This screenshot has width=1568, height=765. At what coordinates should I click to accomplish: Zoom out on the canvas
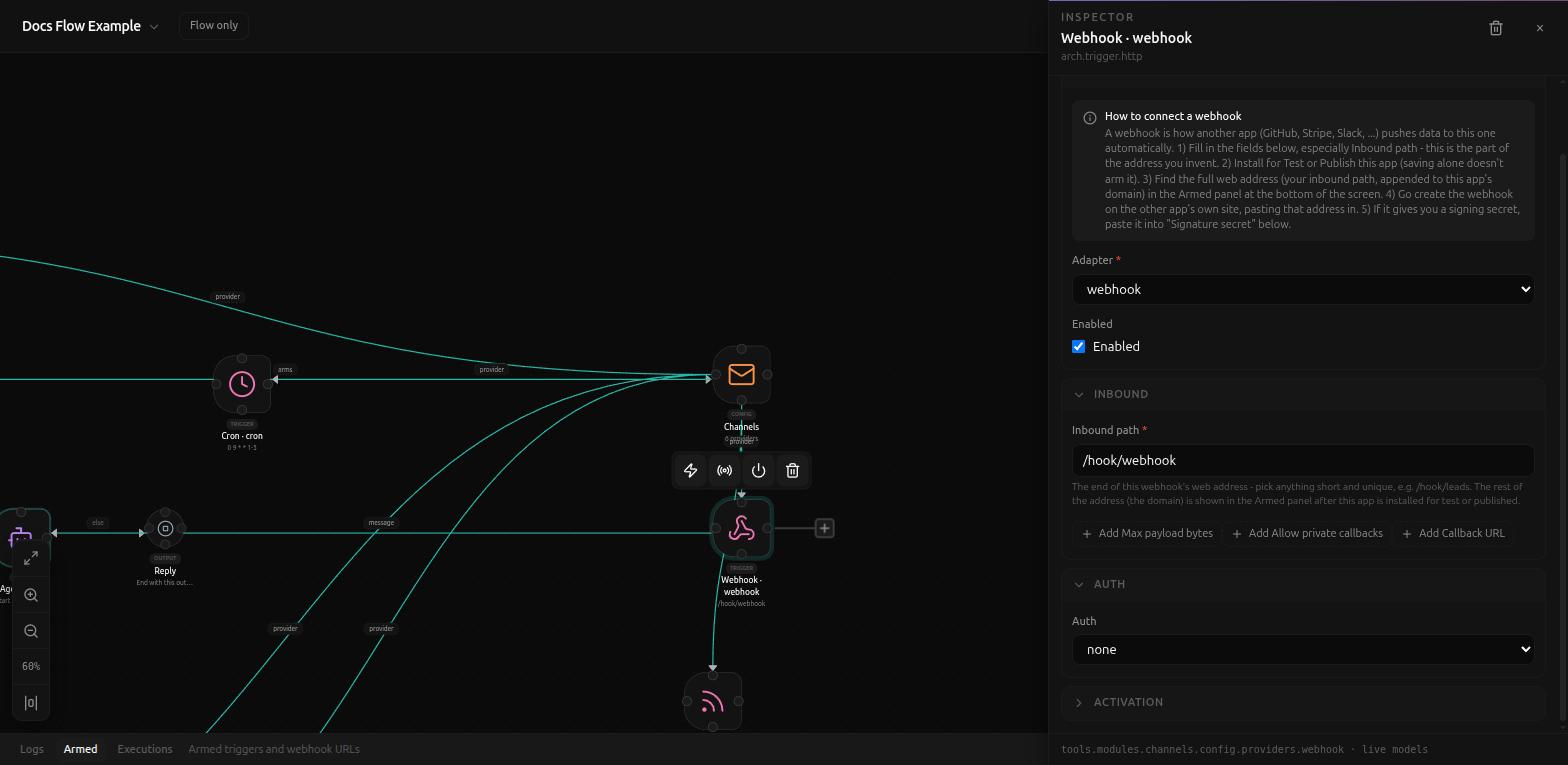[31, 631]
